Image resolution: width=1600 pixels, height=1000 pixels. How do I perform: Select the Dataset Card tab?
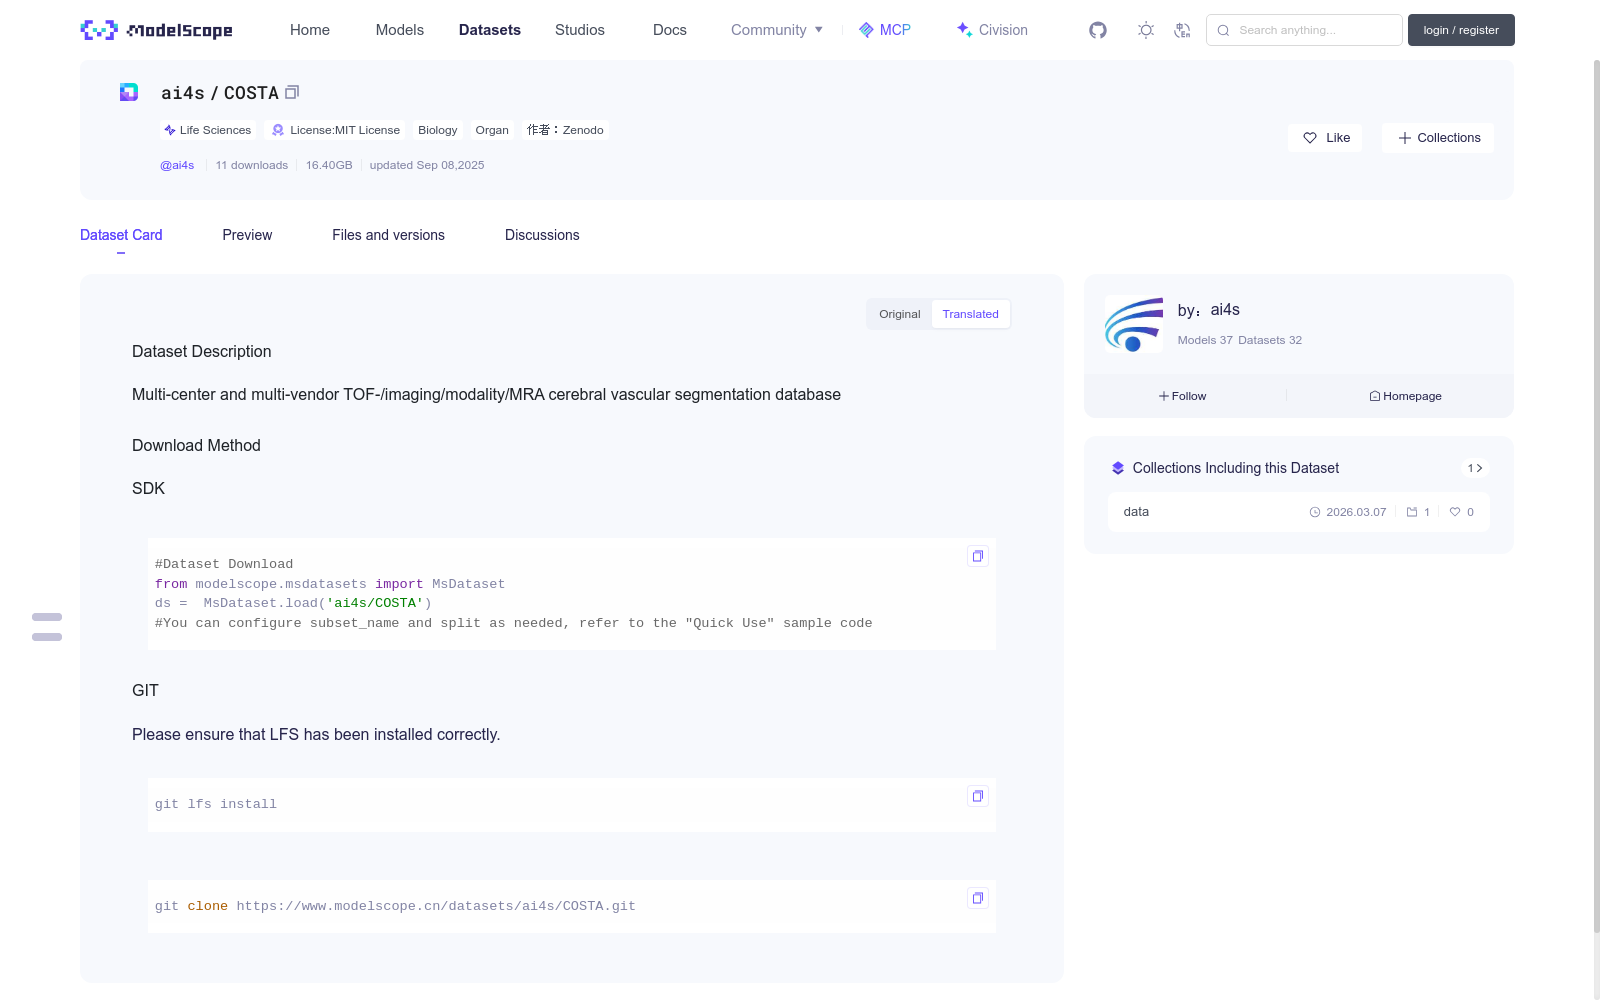[121, 235]
